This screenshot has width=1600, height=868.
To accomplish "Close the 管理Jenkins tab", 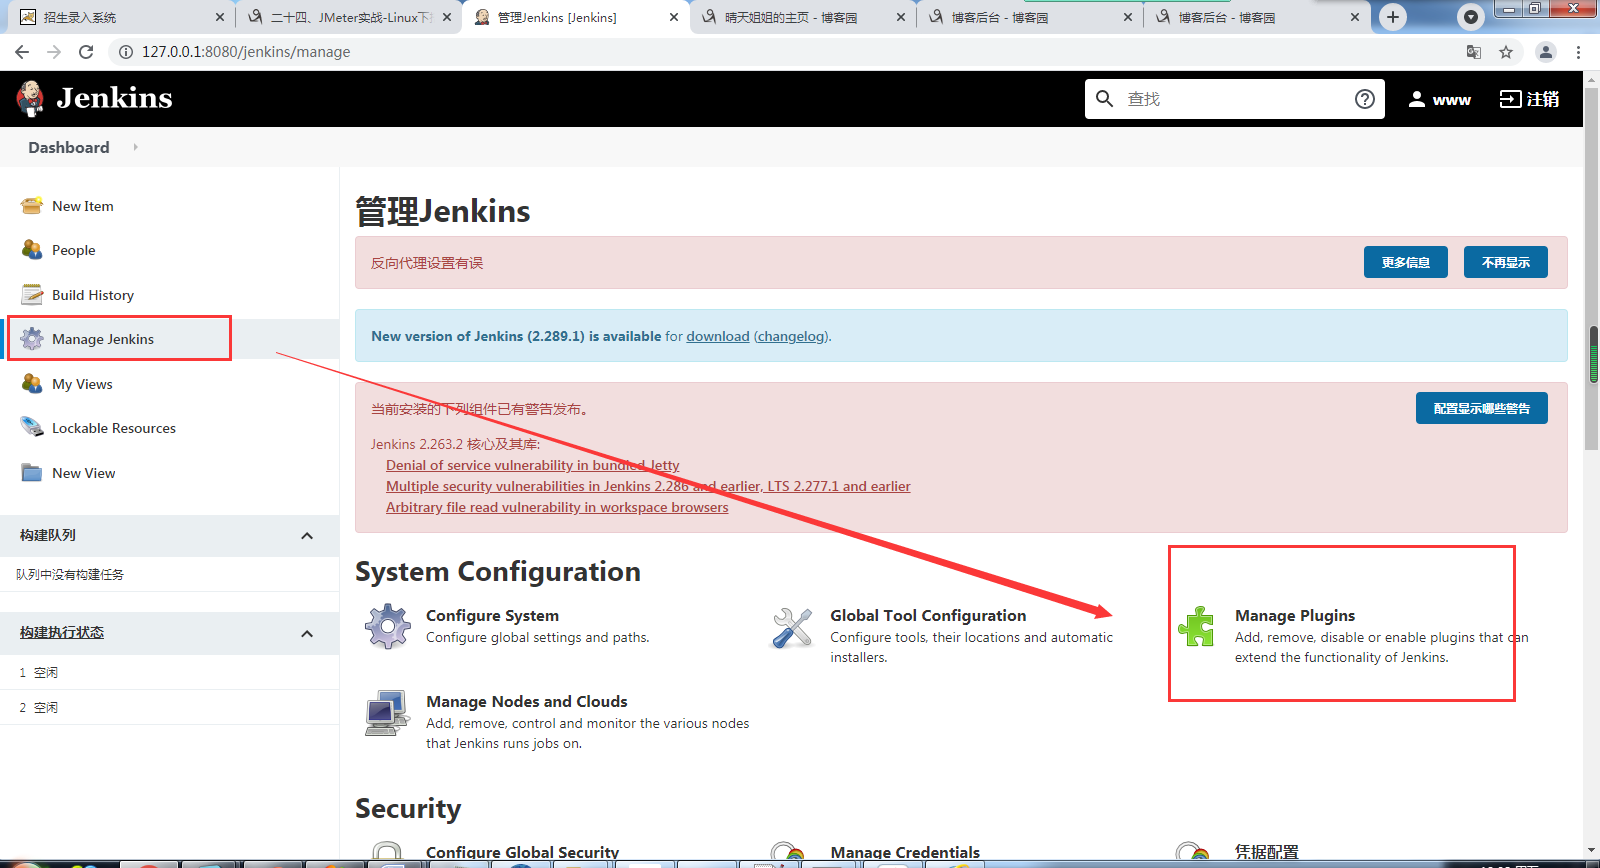I will point(674,17).
